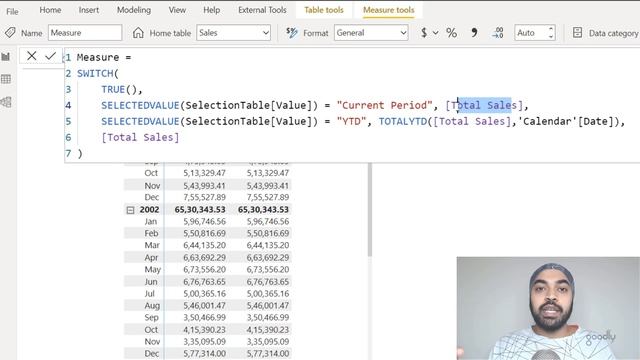
Task: Open Data table view in left sidebar
Action: coord(6,79)
